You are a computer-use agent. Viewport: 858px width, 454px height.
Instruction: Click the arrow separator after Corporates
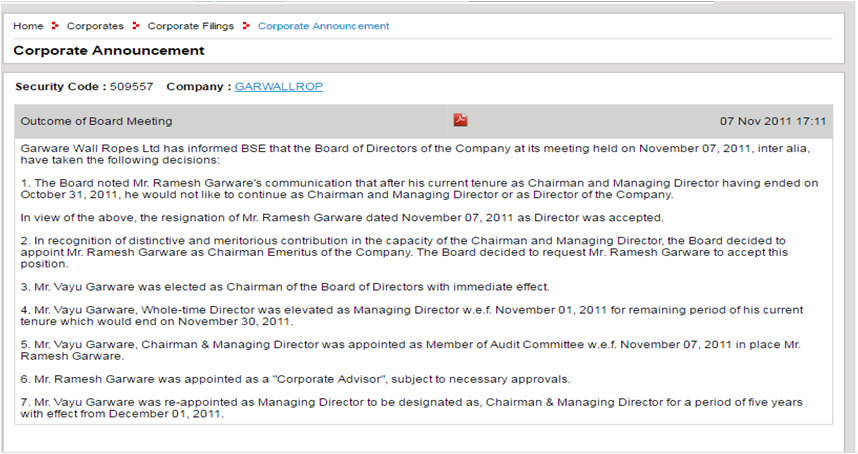coord(136,26)
